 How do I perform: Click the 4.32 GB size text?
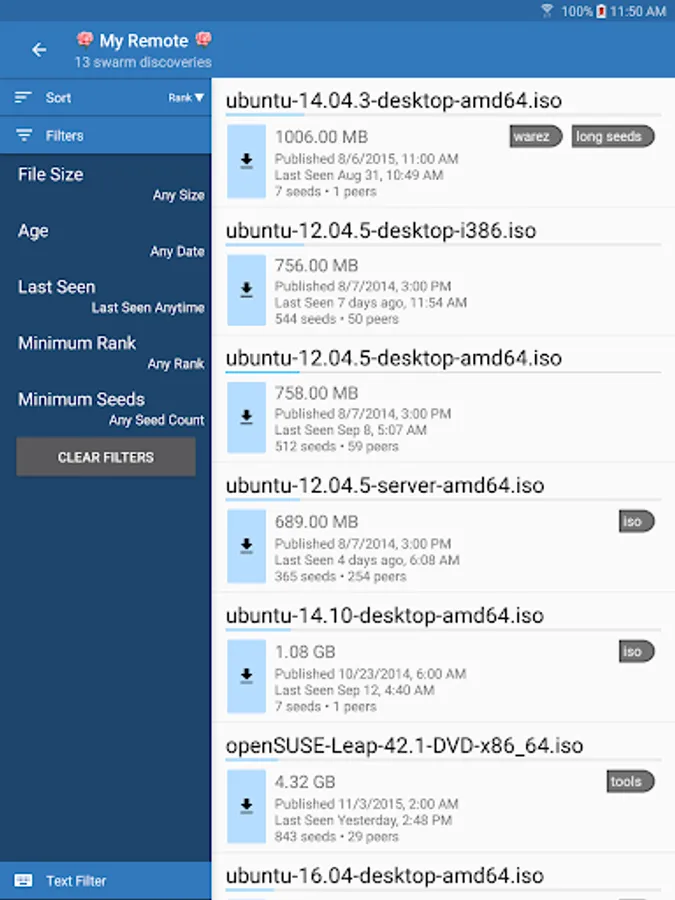coord(305,782)
